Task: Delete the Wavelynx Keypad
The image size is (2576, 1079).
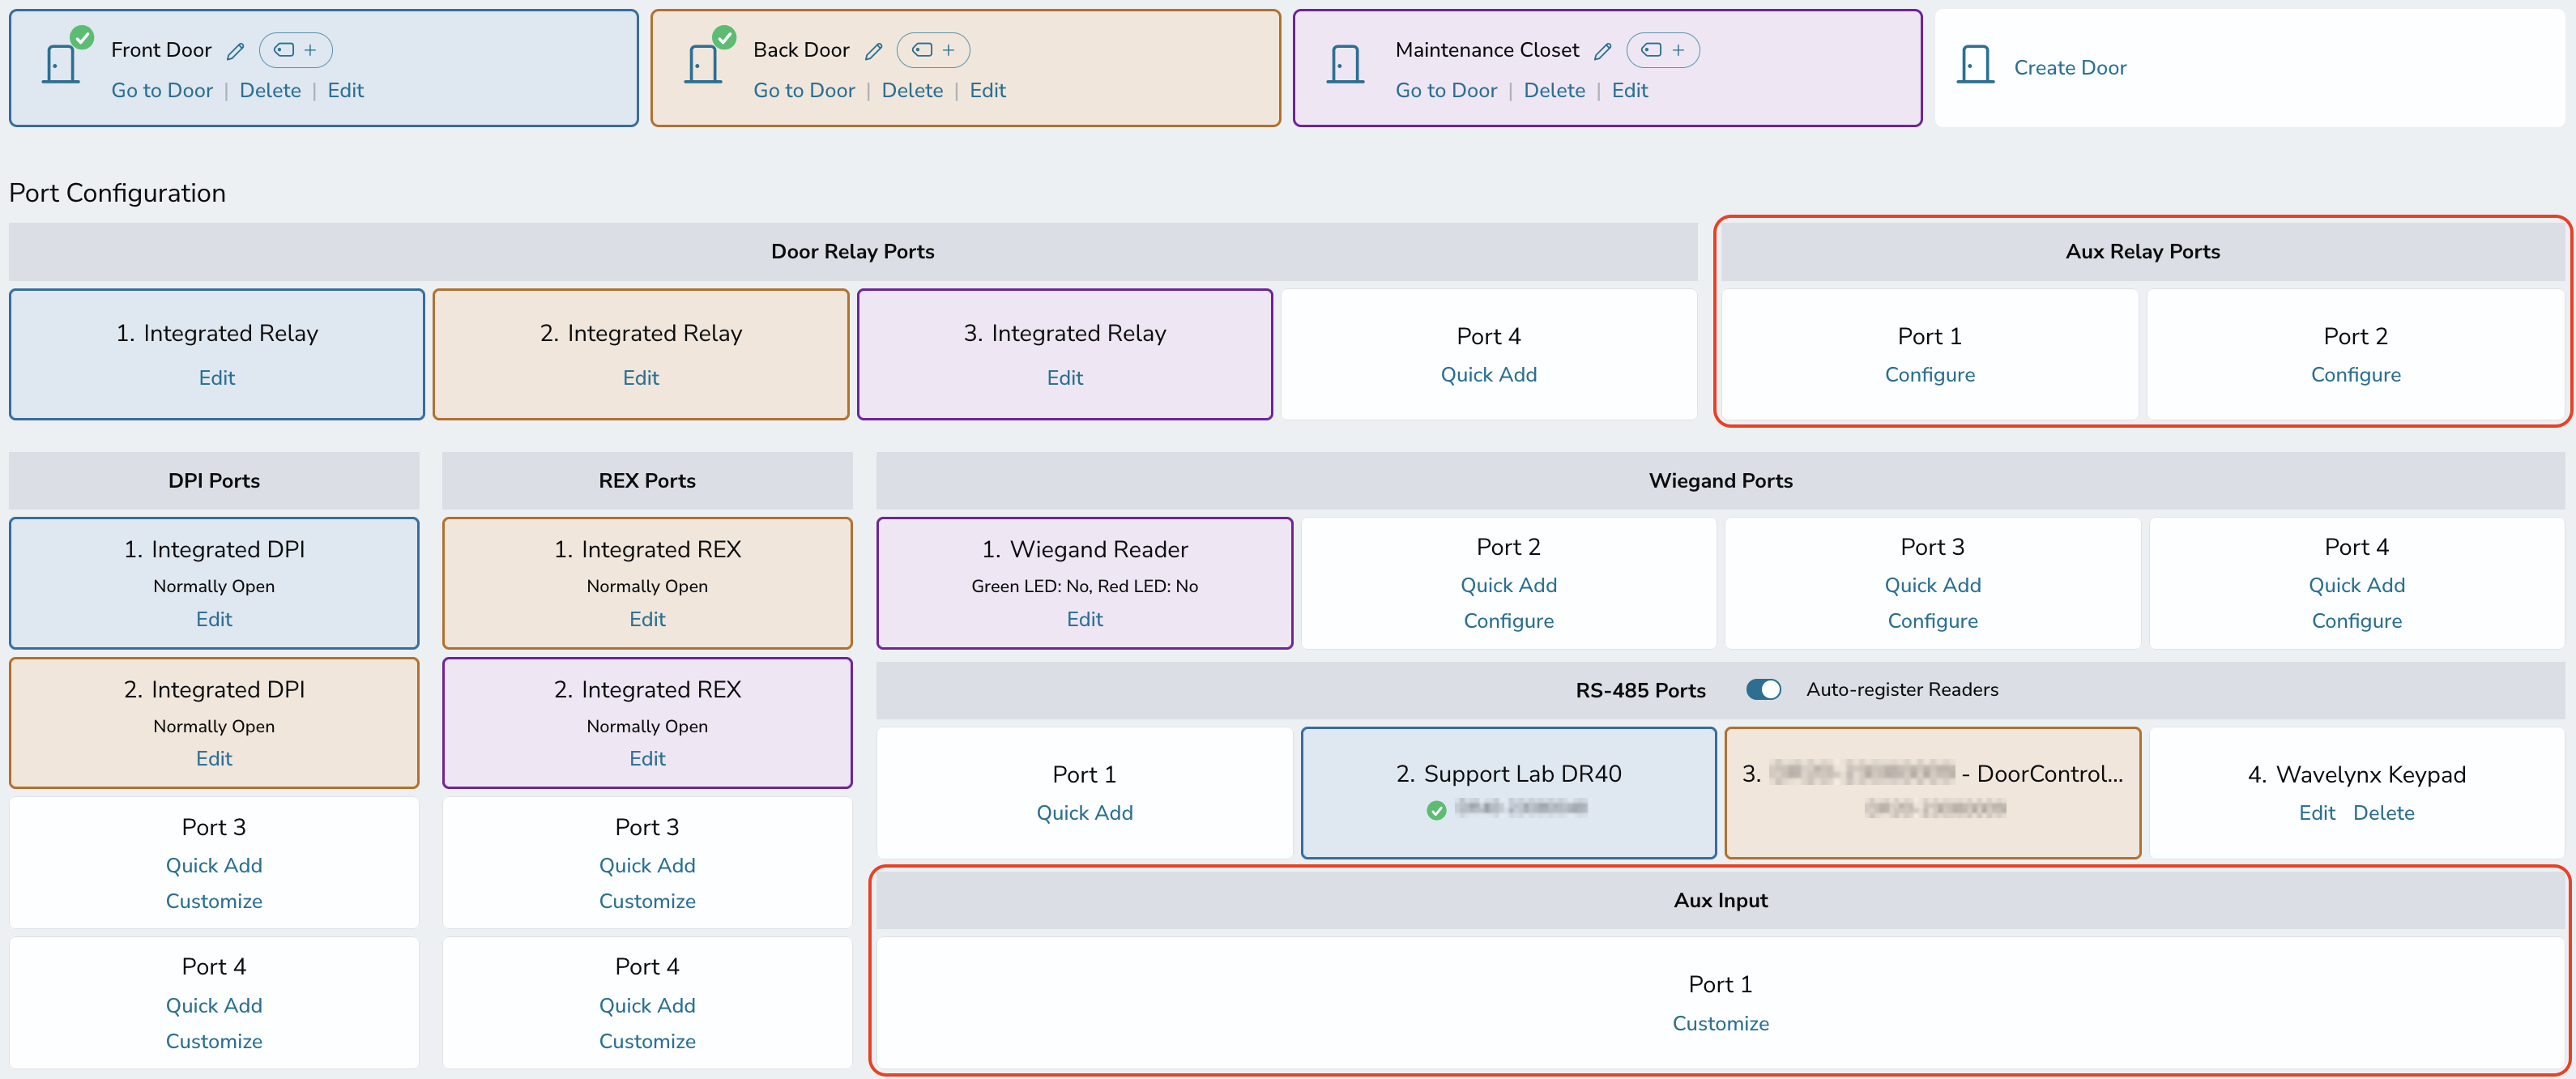Action: (x=2383, y=812)
